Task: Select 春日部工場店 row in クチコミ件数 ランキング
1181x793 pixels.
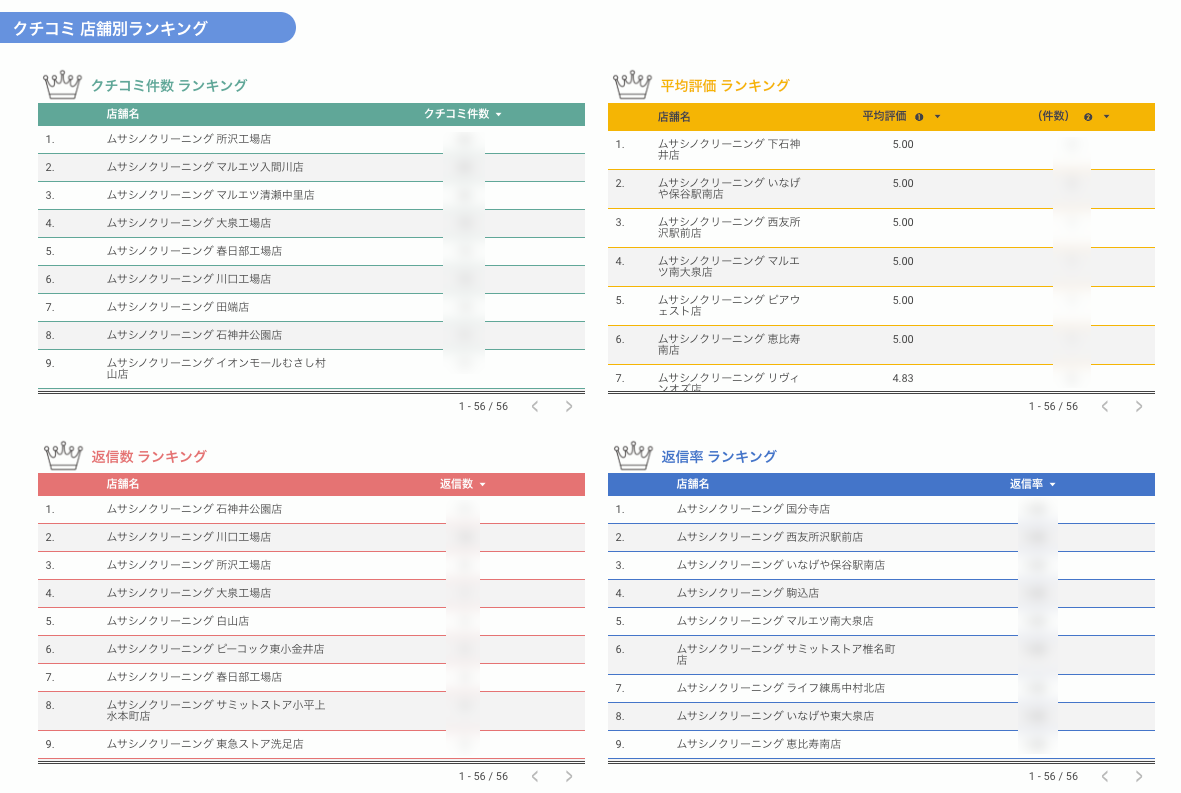Action: pos(311,251)
